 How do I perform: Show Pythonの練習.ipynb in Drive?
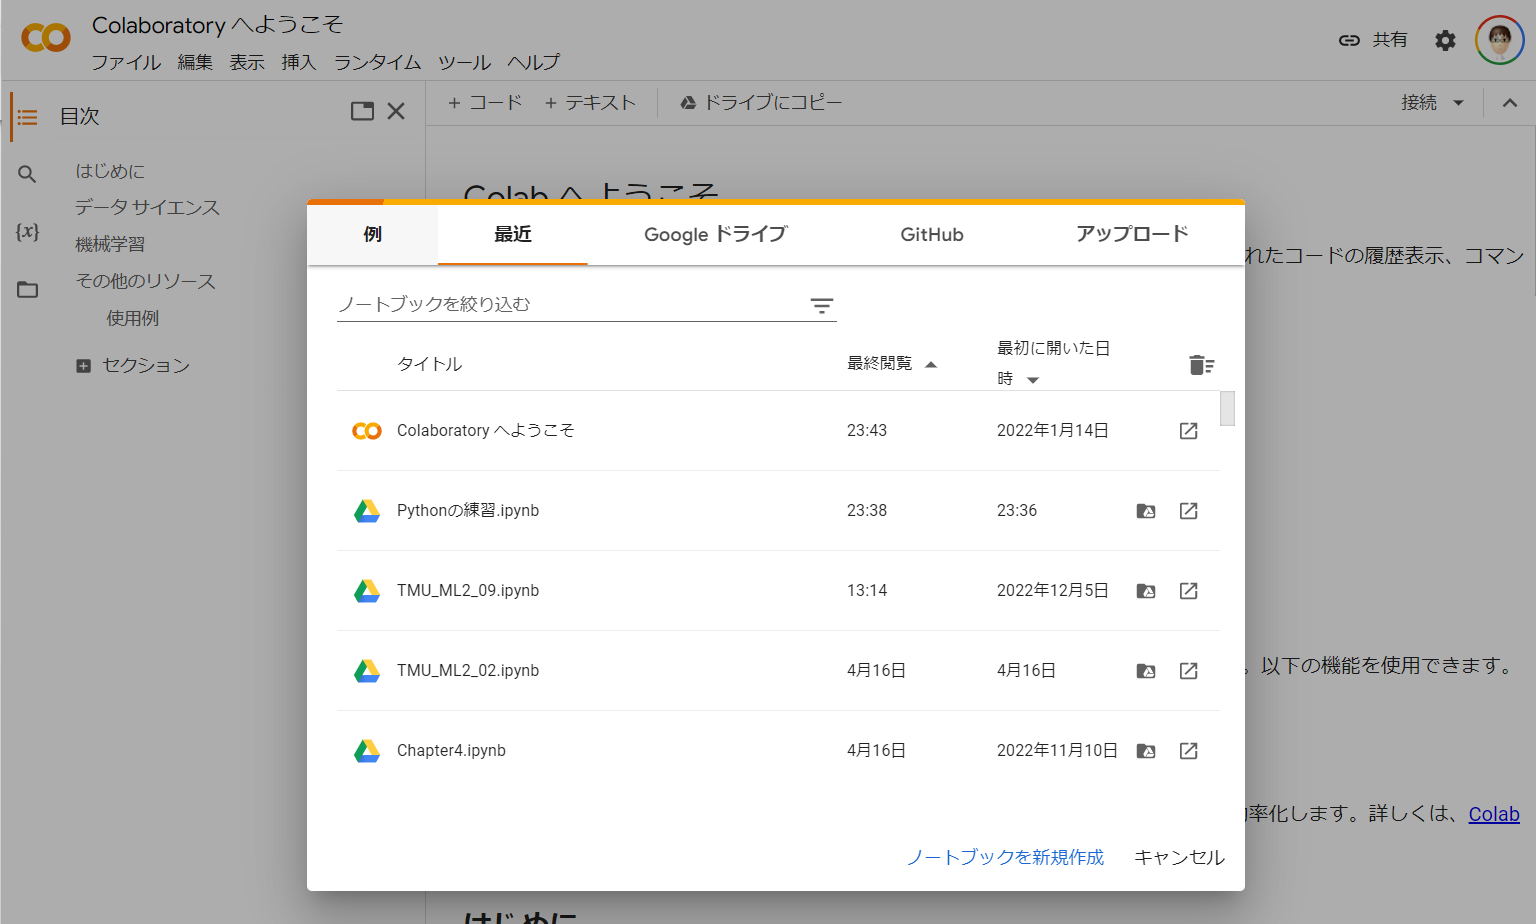(1146, 511)
